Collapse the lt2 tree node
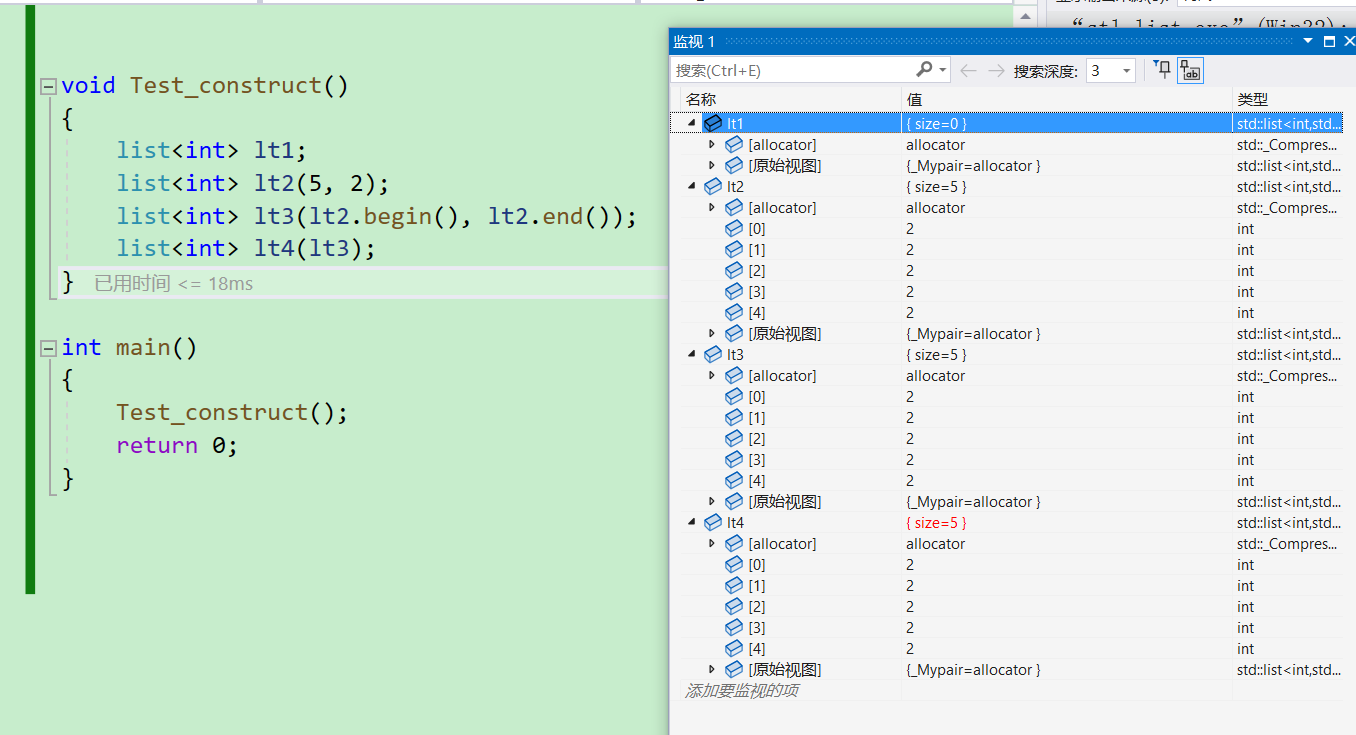The height and width of the screenshot is (735, 1356). [691, 187]
